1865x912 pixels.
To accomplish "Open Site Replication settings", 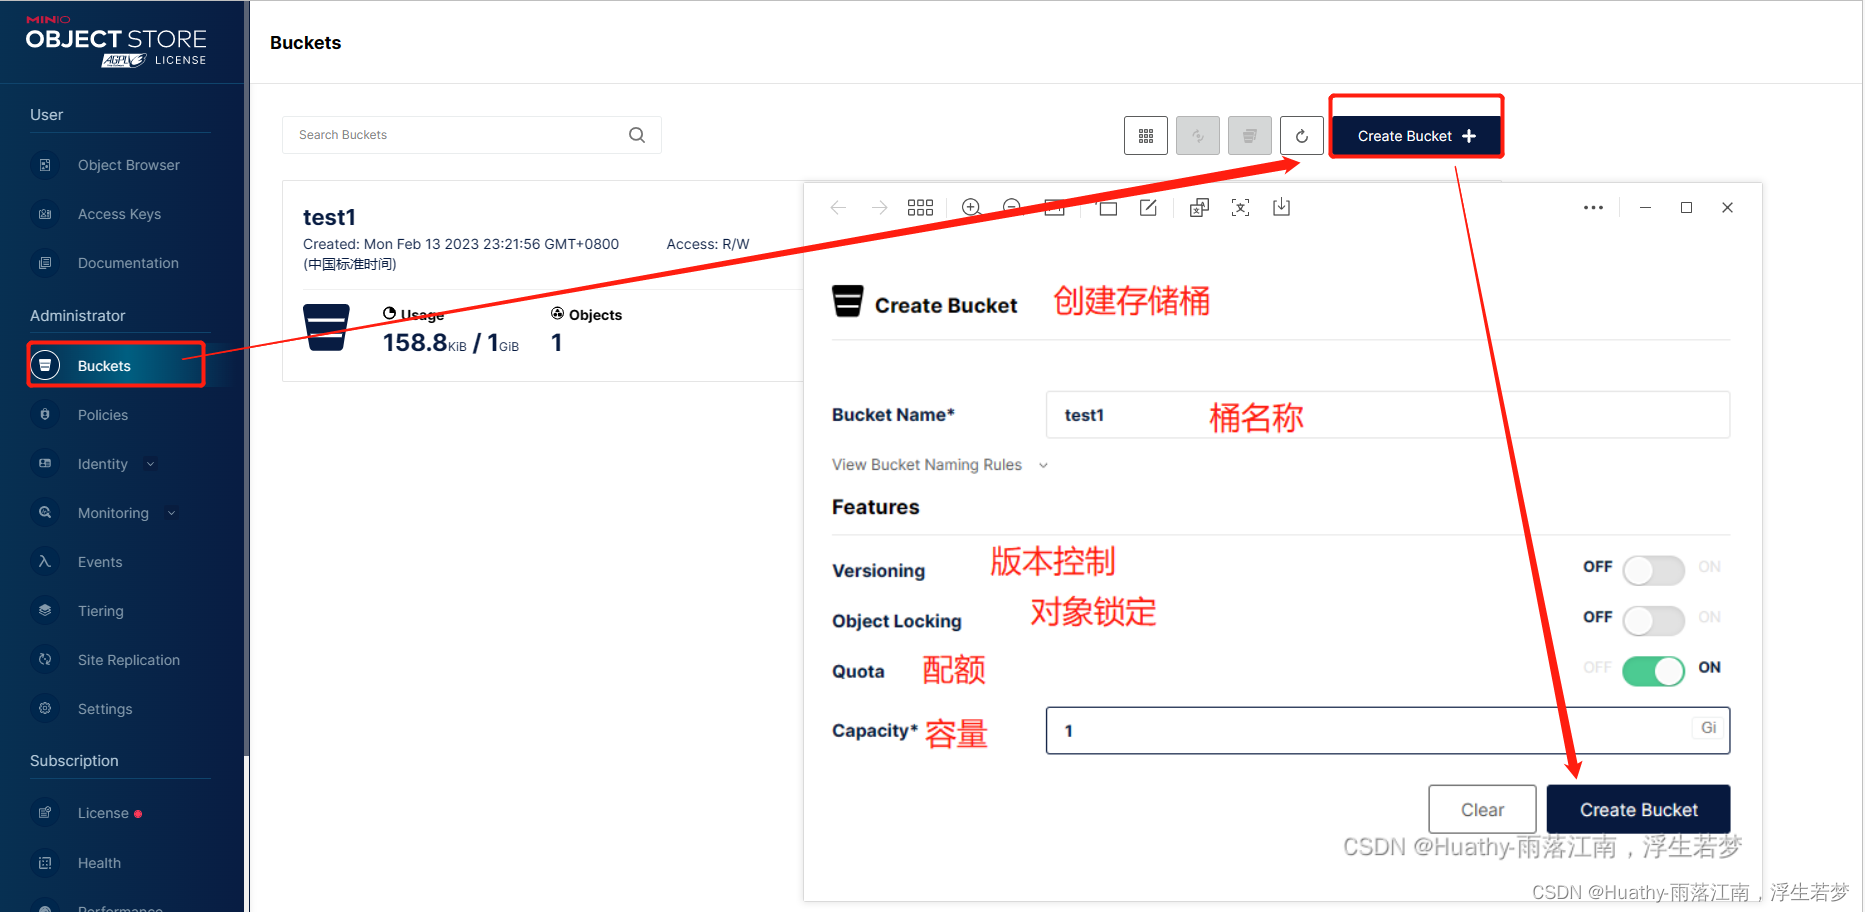I will (x=129, y=660).
